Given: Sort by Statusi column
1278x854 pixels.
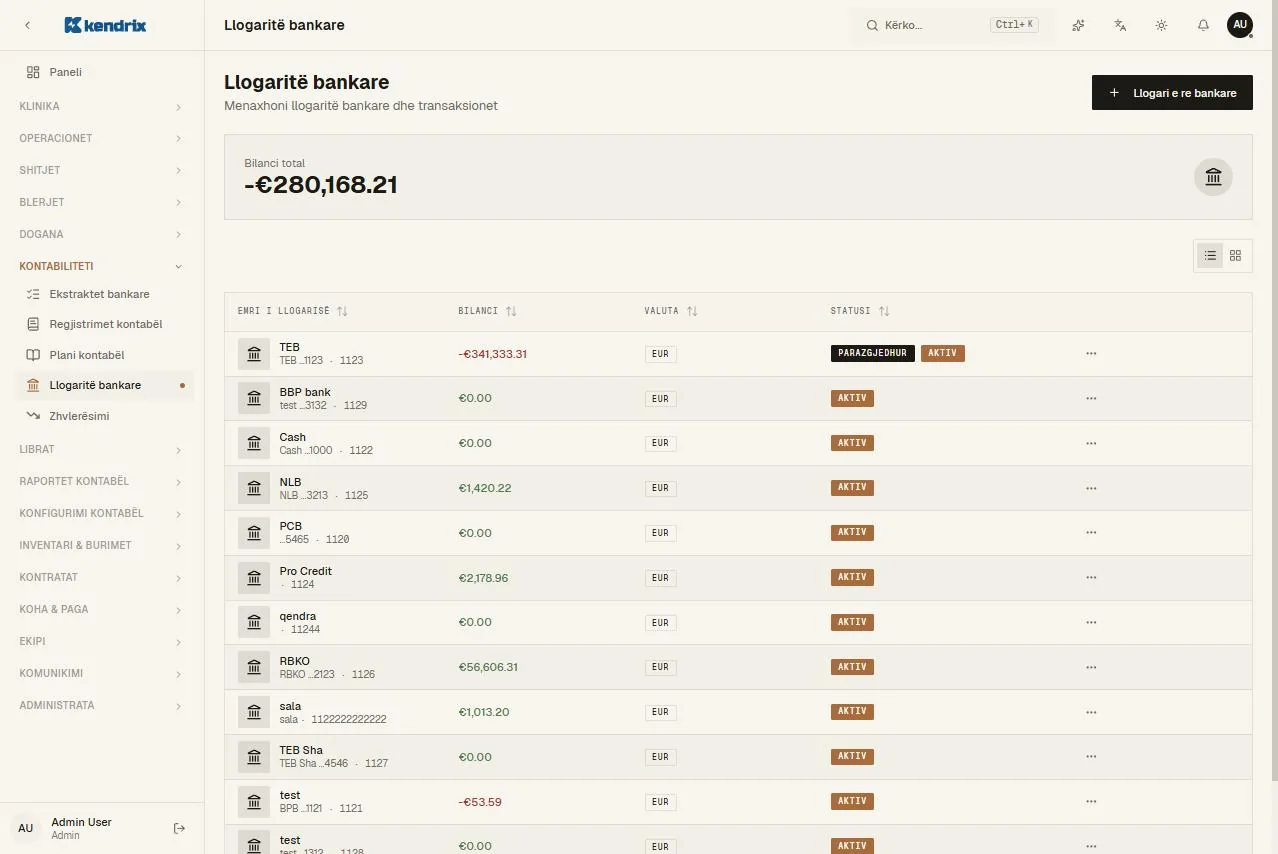Looking at the screenshot, I should pyautogui.click(x=860, y=311).
